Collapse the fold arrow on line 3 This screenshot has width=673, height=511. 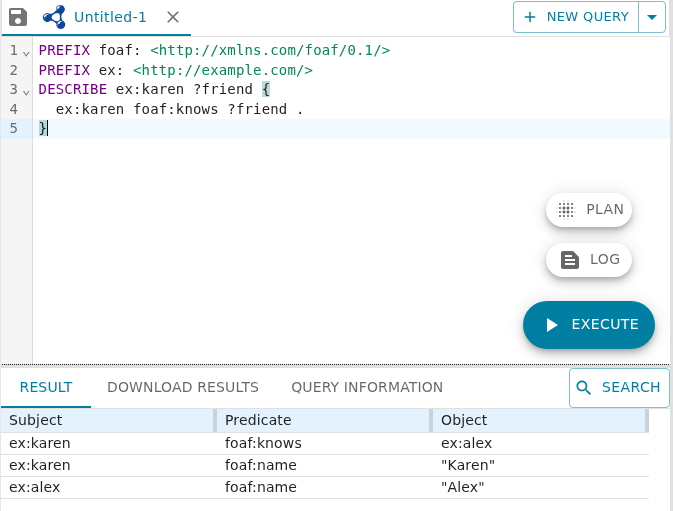(26, 92)
